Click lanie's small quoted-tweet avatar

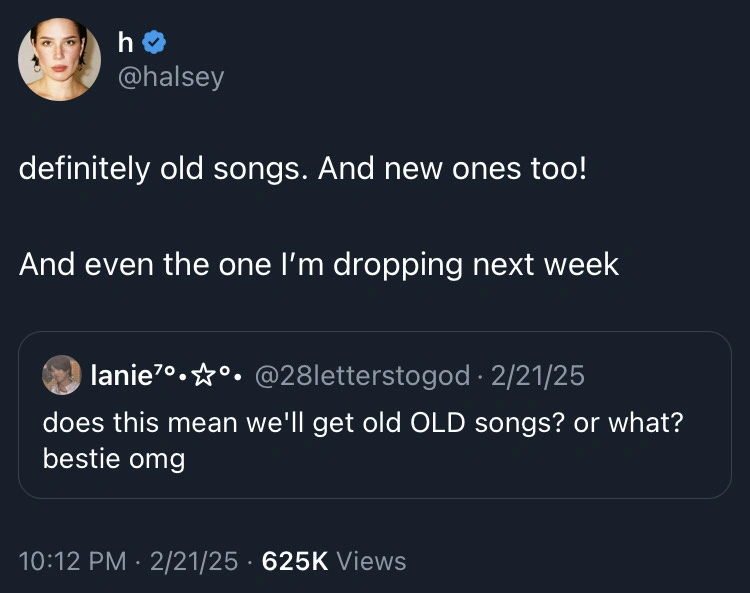pos(61,375)
